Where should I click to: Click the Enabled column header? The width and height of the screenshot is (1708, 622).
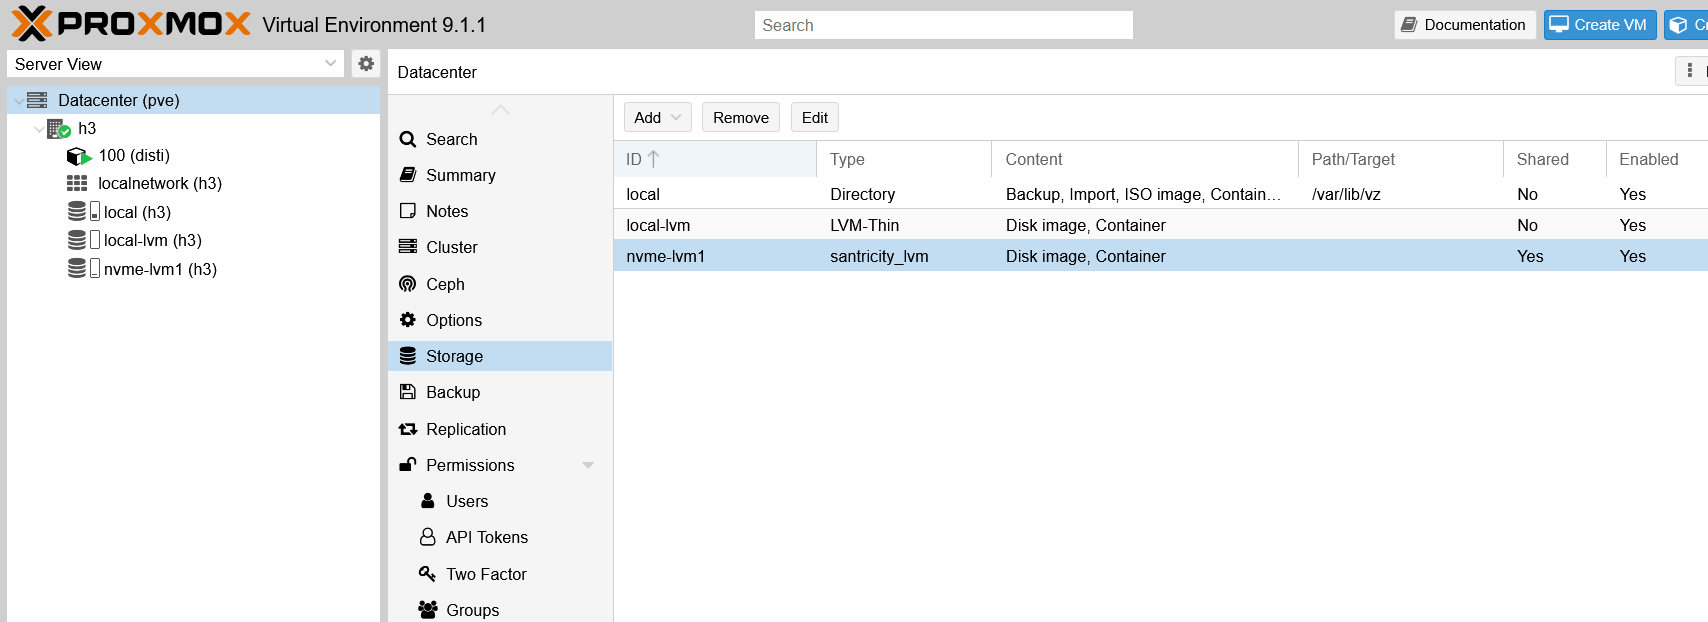tap(1657, 159)
